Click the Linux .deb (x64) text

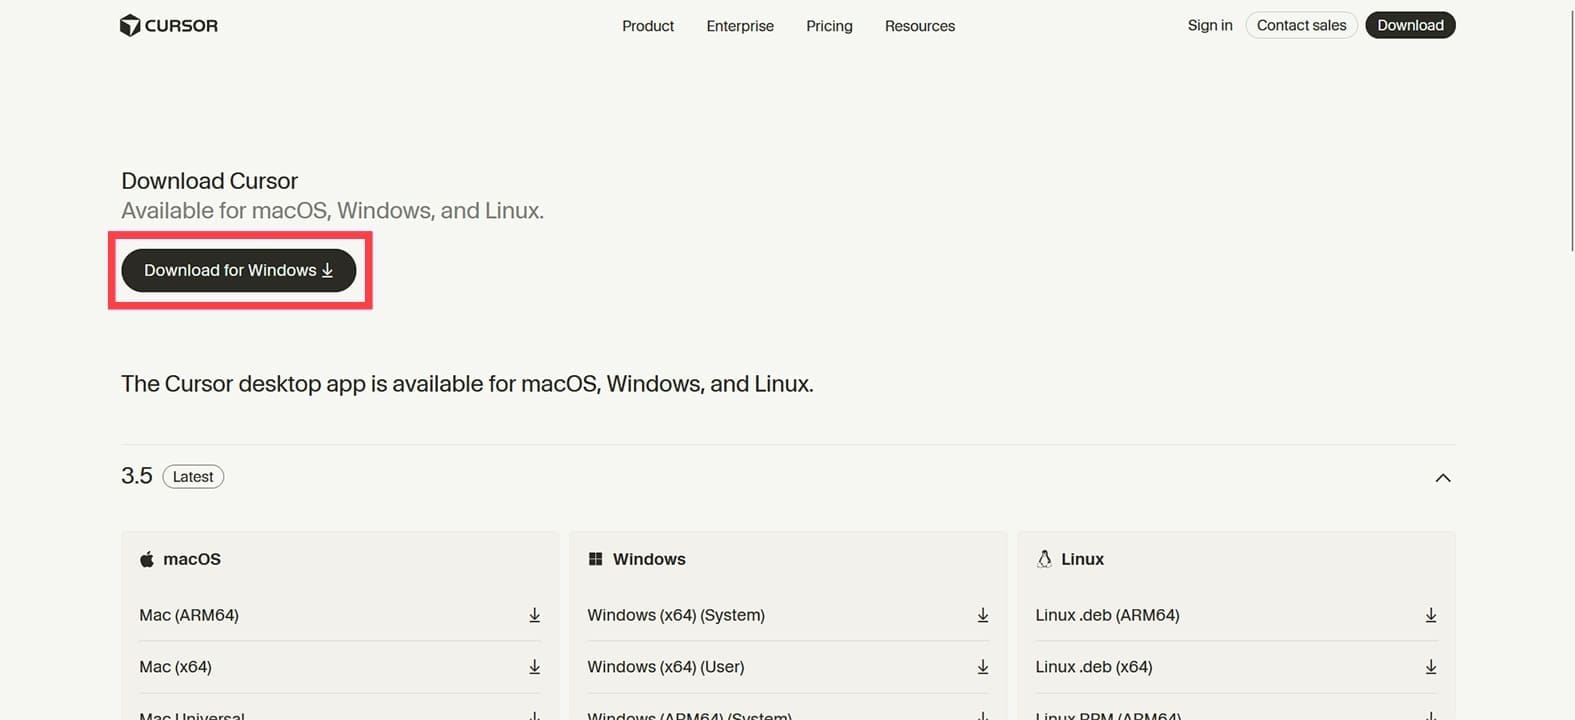coord(1094,667)
